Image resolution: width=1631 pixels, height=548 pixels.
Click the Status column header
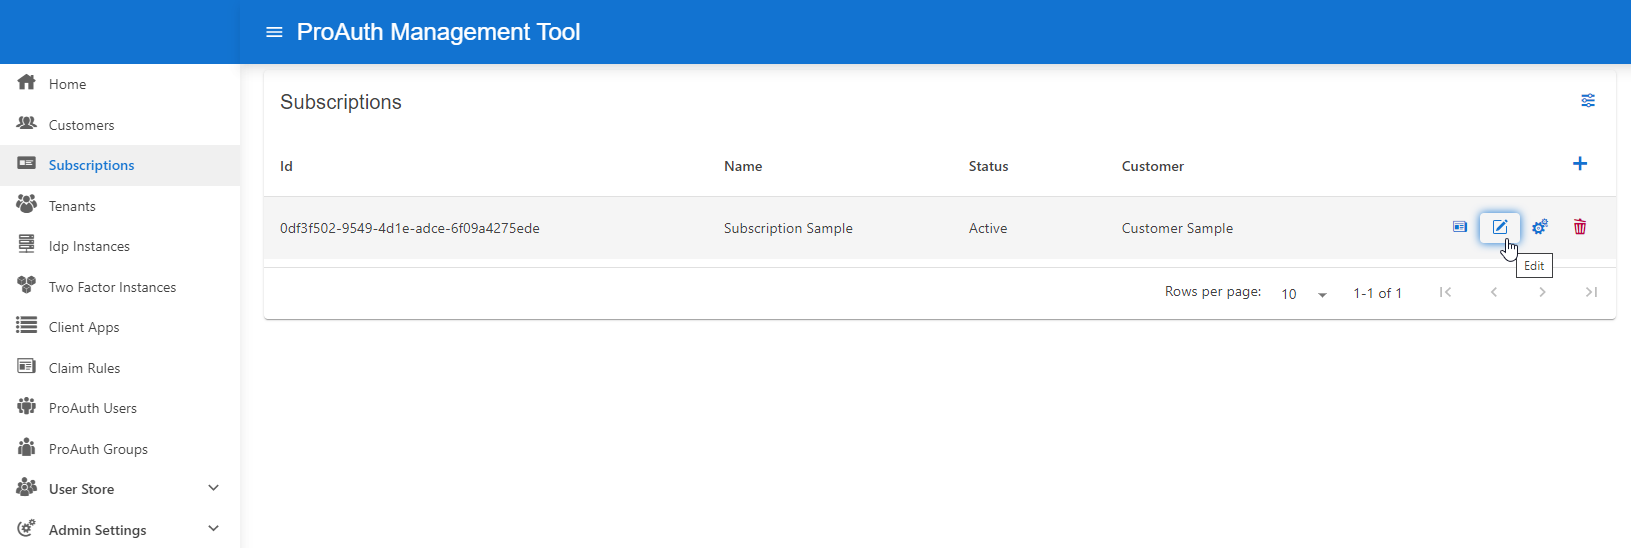988,166
